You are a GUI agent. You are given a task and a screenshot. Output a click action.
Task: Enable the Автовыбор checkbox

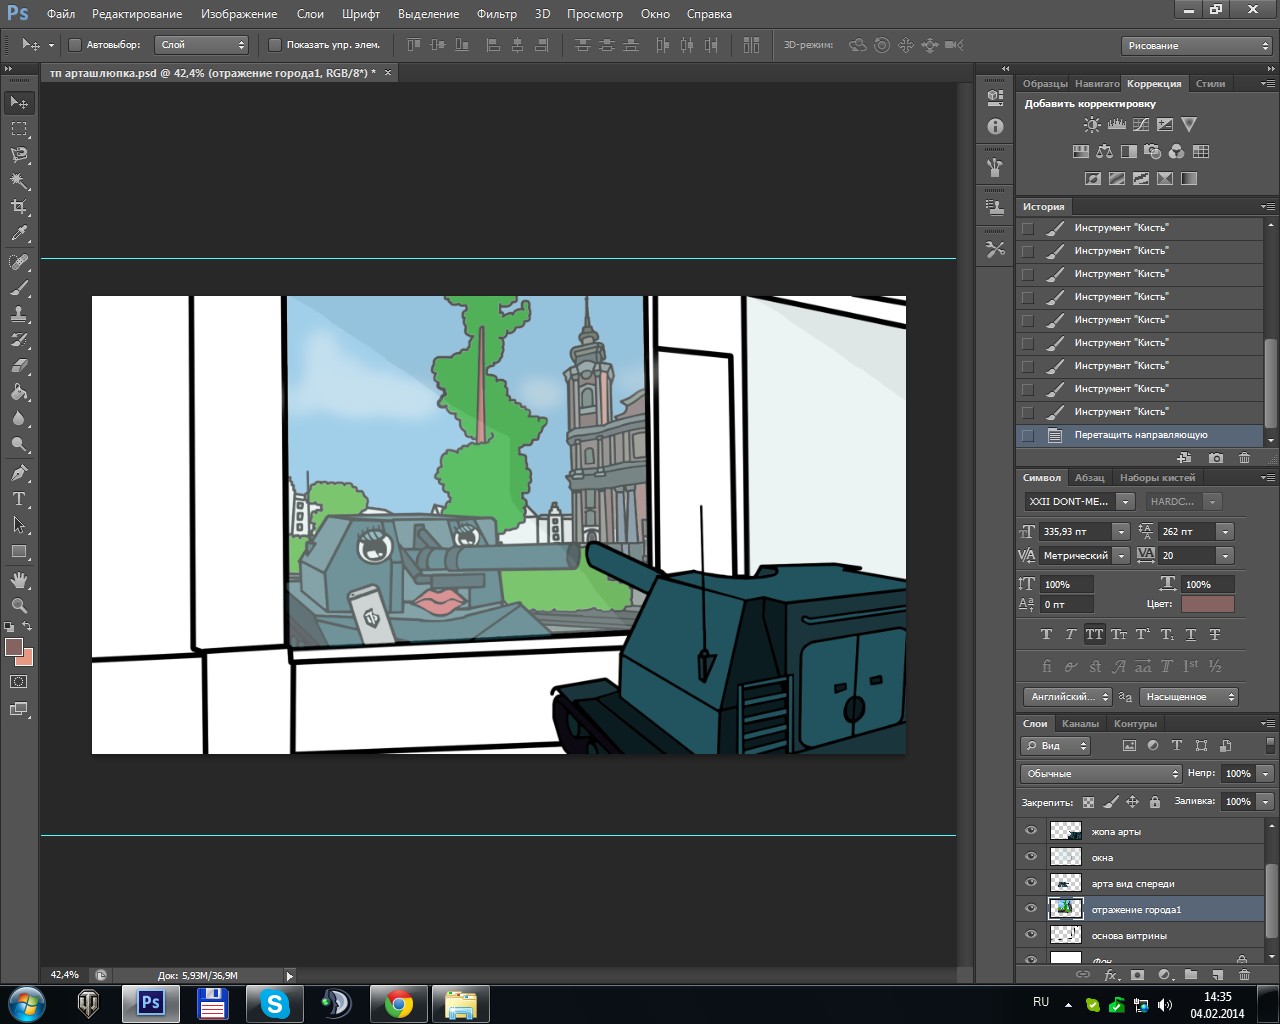click(75, 45)
